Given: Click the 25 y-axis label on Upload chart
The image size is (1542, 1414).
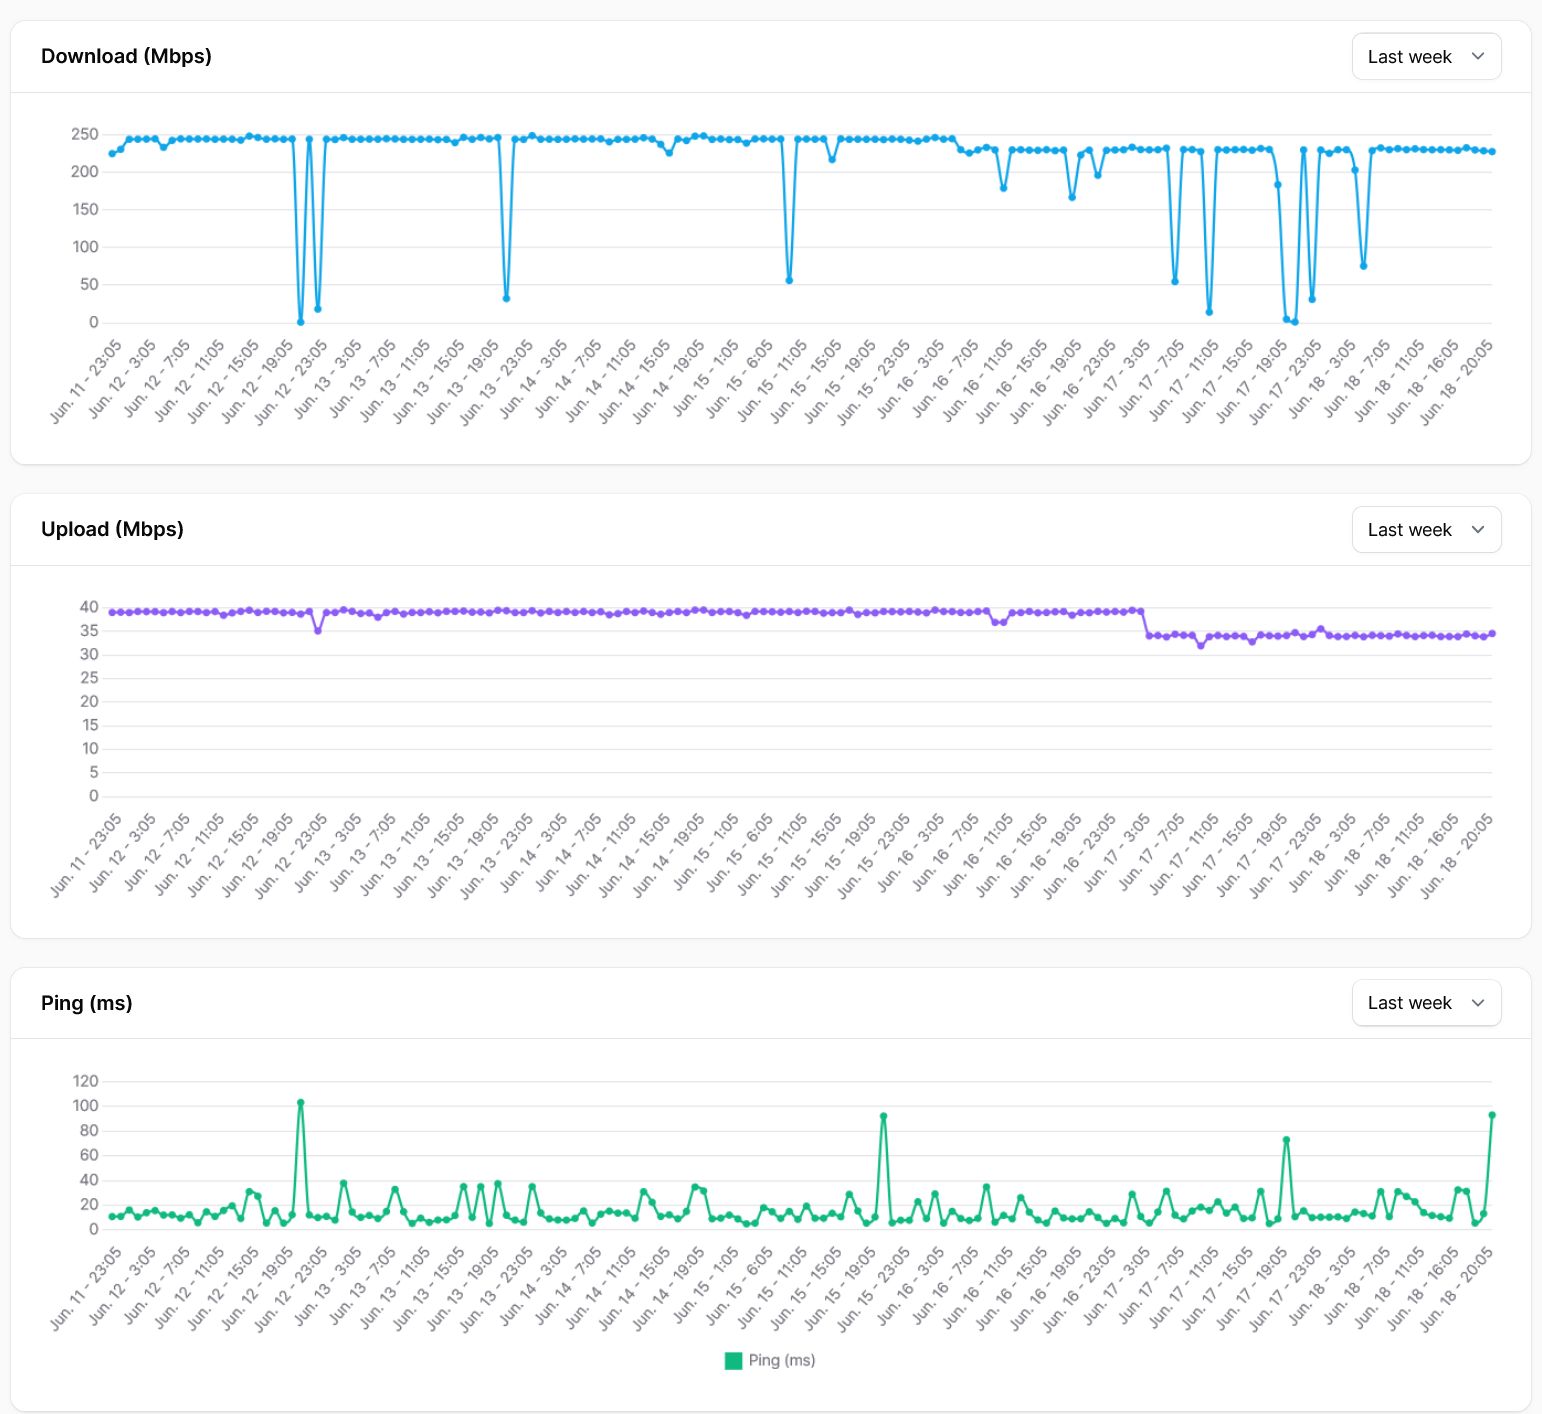Looking at the screenshot, I should (89, 678).
